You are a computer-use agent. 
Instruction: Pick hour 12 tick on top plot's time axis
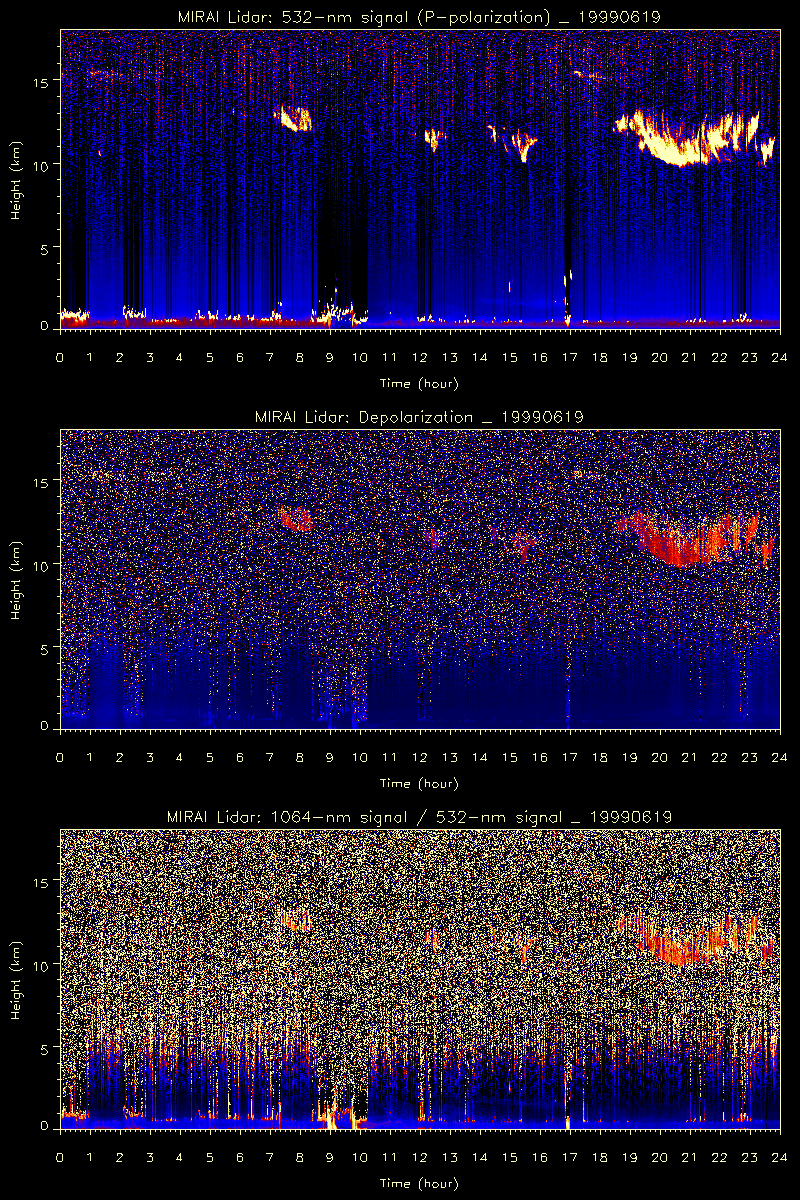(x=420, y=357)
